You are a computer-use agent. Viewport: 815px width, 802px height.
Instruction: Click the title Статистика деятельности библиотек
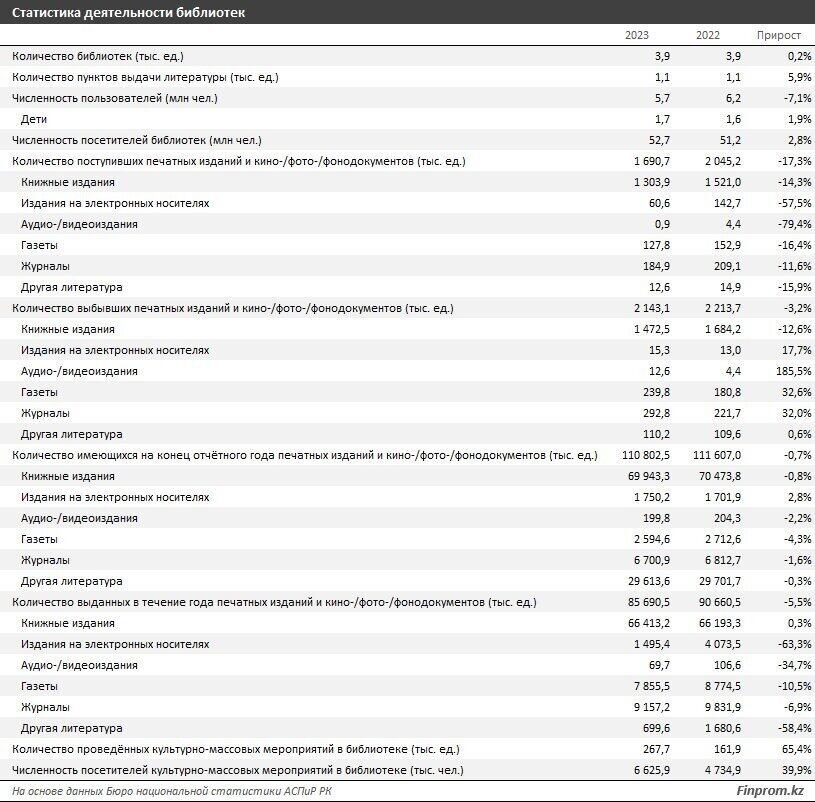click(x=125, y=12)
